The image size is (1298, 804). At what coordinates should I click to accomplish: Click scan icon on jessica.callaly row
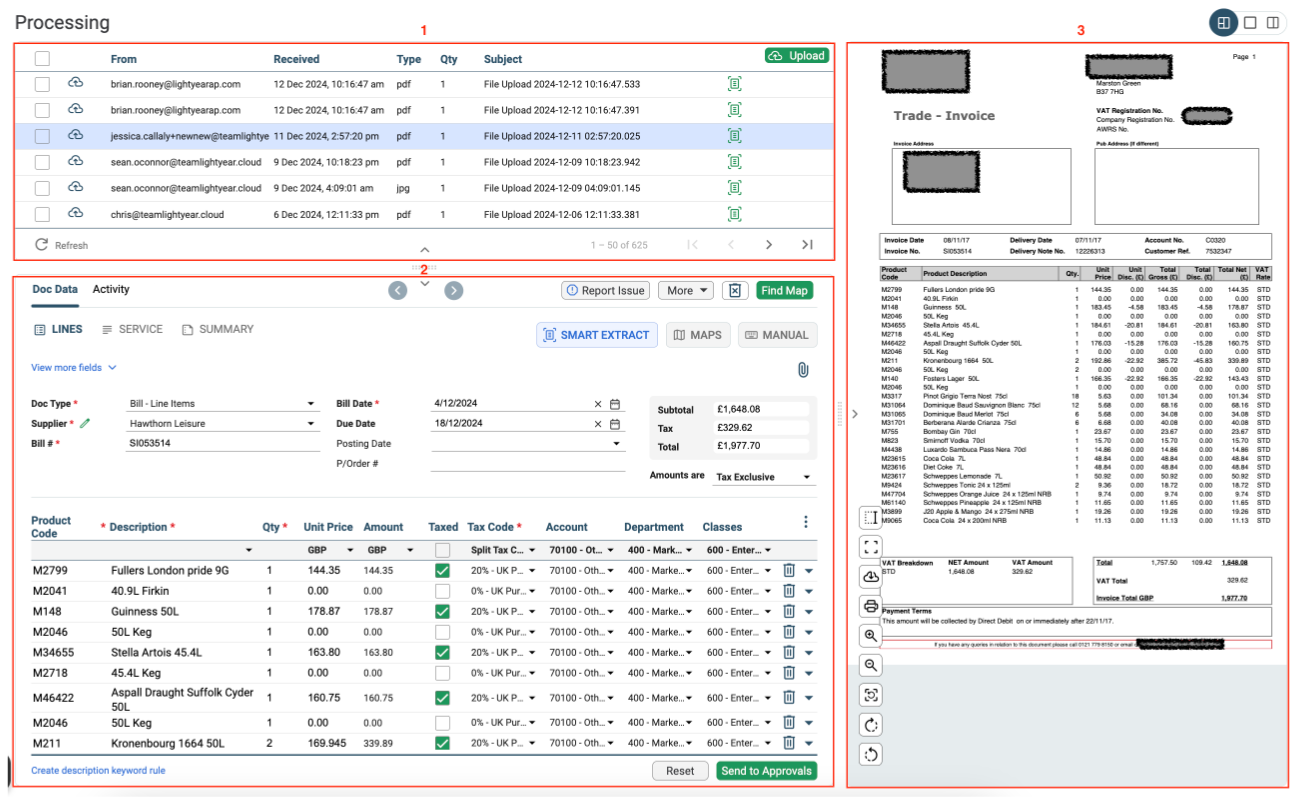point(735,136)
